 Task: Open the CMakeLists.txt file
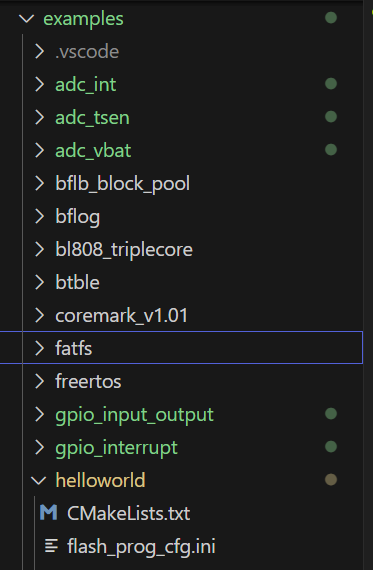pyautogui.click(x=128, y=513)
